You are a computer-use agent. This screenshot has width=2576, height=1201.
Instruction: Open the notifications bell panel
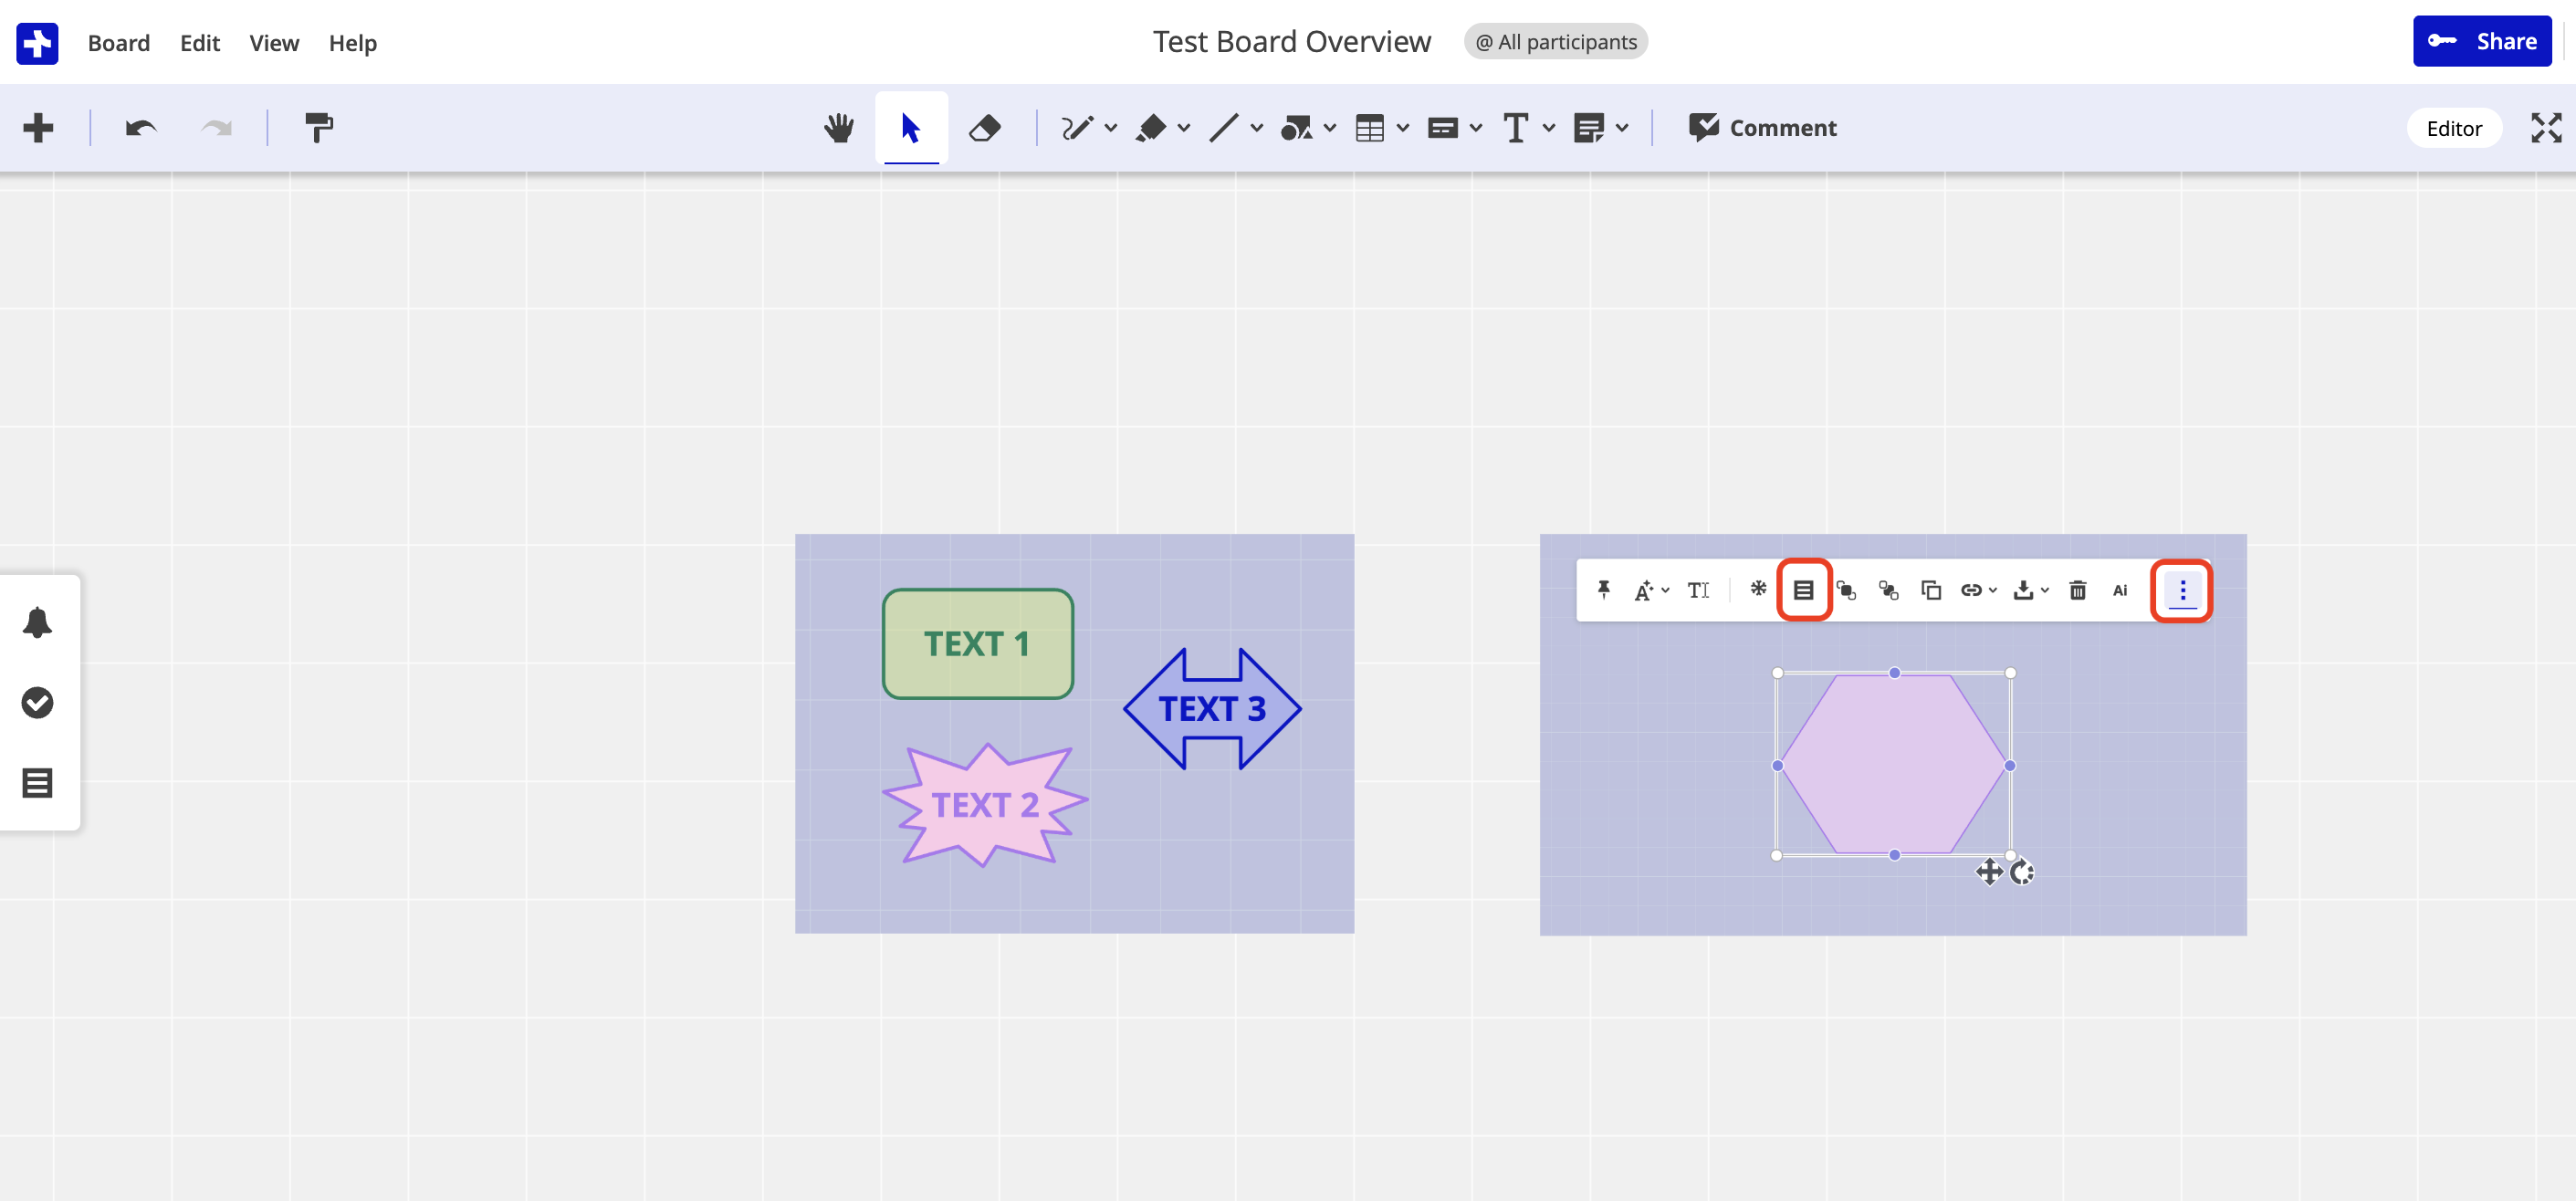coord(37,622)
